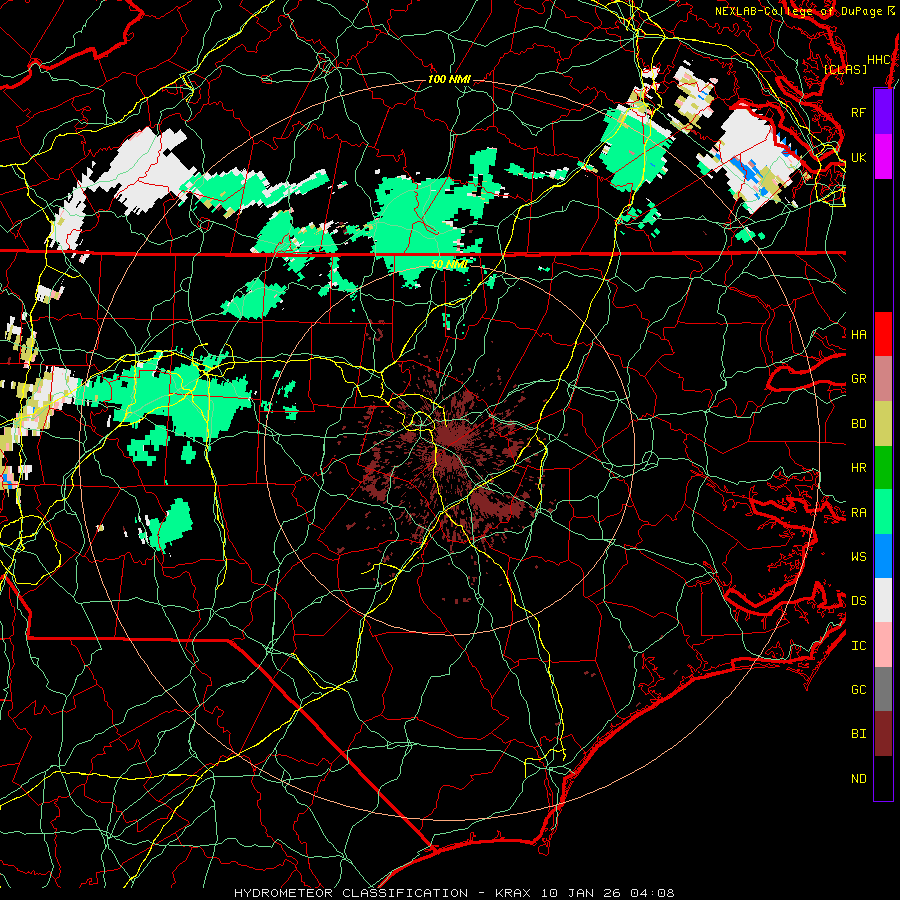Click the HHC product code label
Screen dimensions: 900x900
pos(879,60)
